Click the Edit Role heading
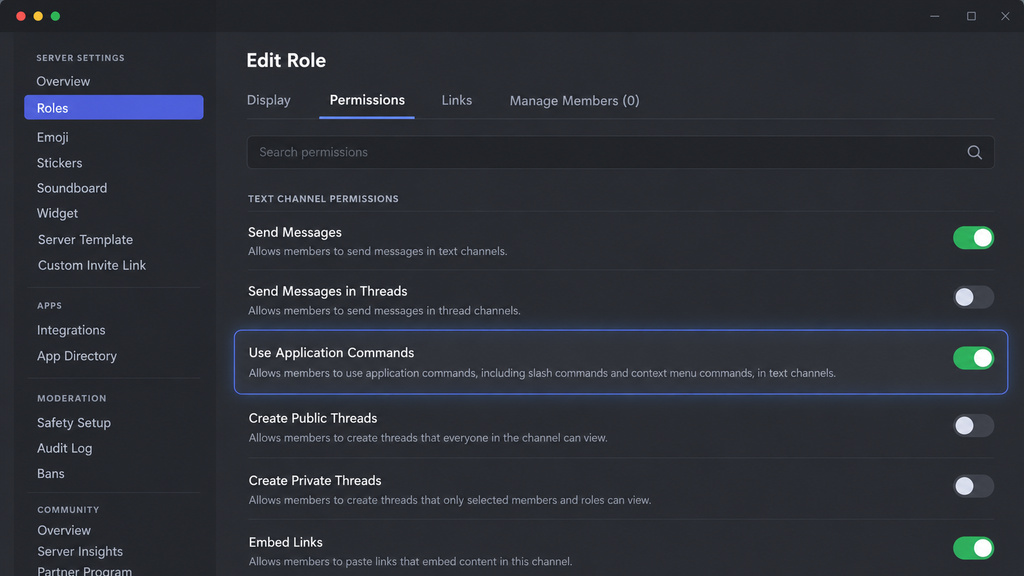Image resolution: width=1024 pixels, height=576 pixels. tap(286, 60)
